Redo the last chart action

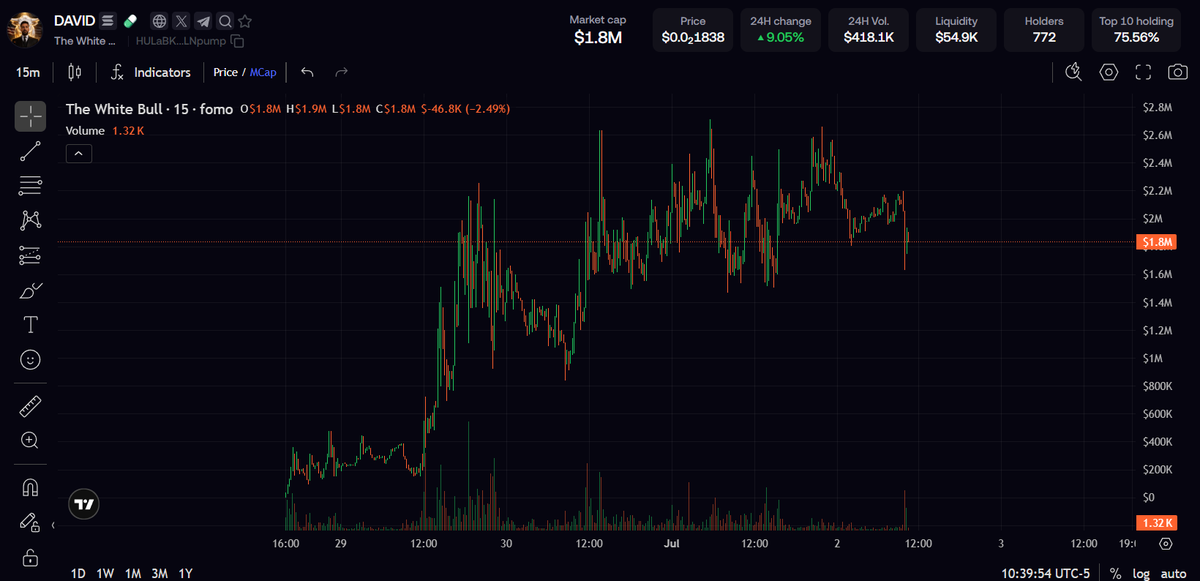tap(342, 72)
